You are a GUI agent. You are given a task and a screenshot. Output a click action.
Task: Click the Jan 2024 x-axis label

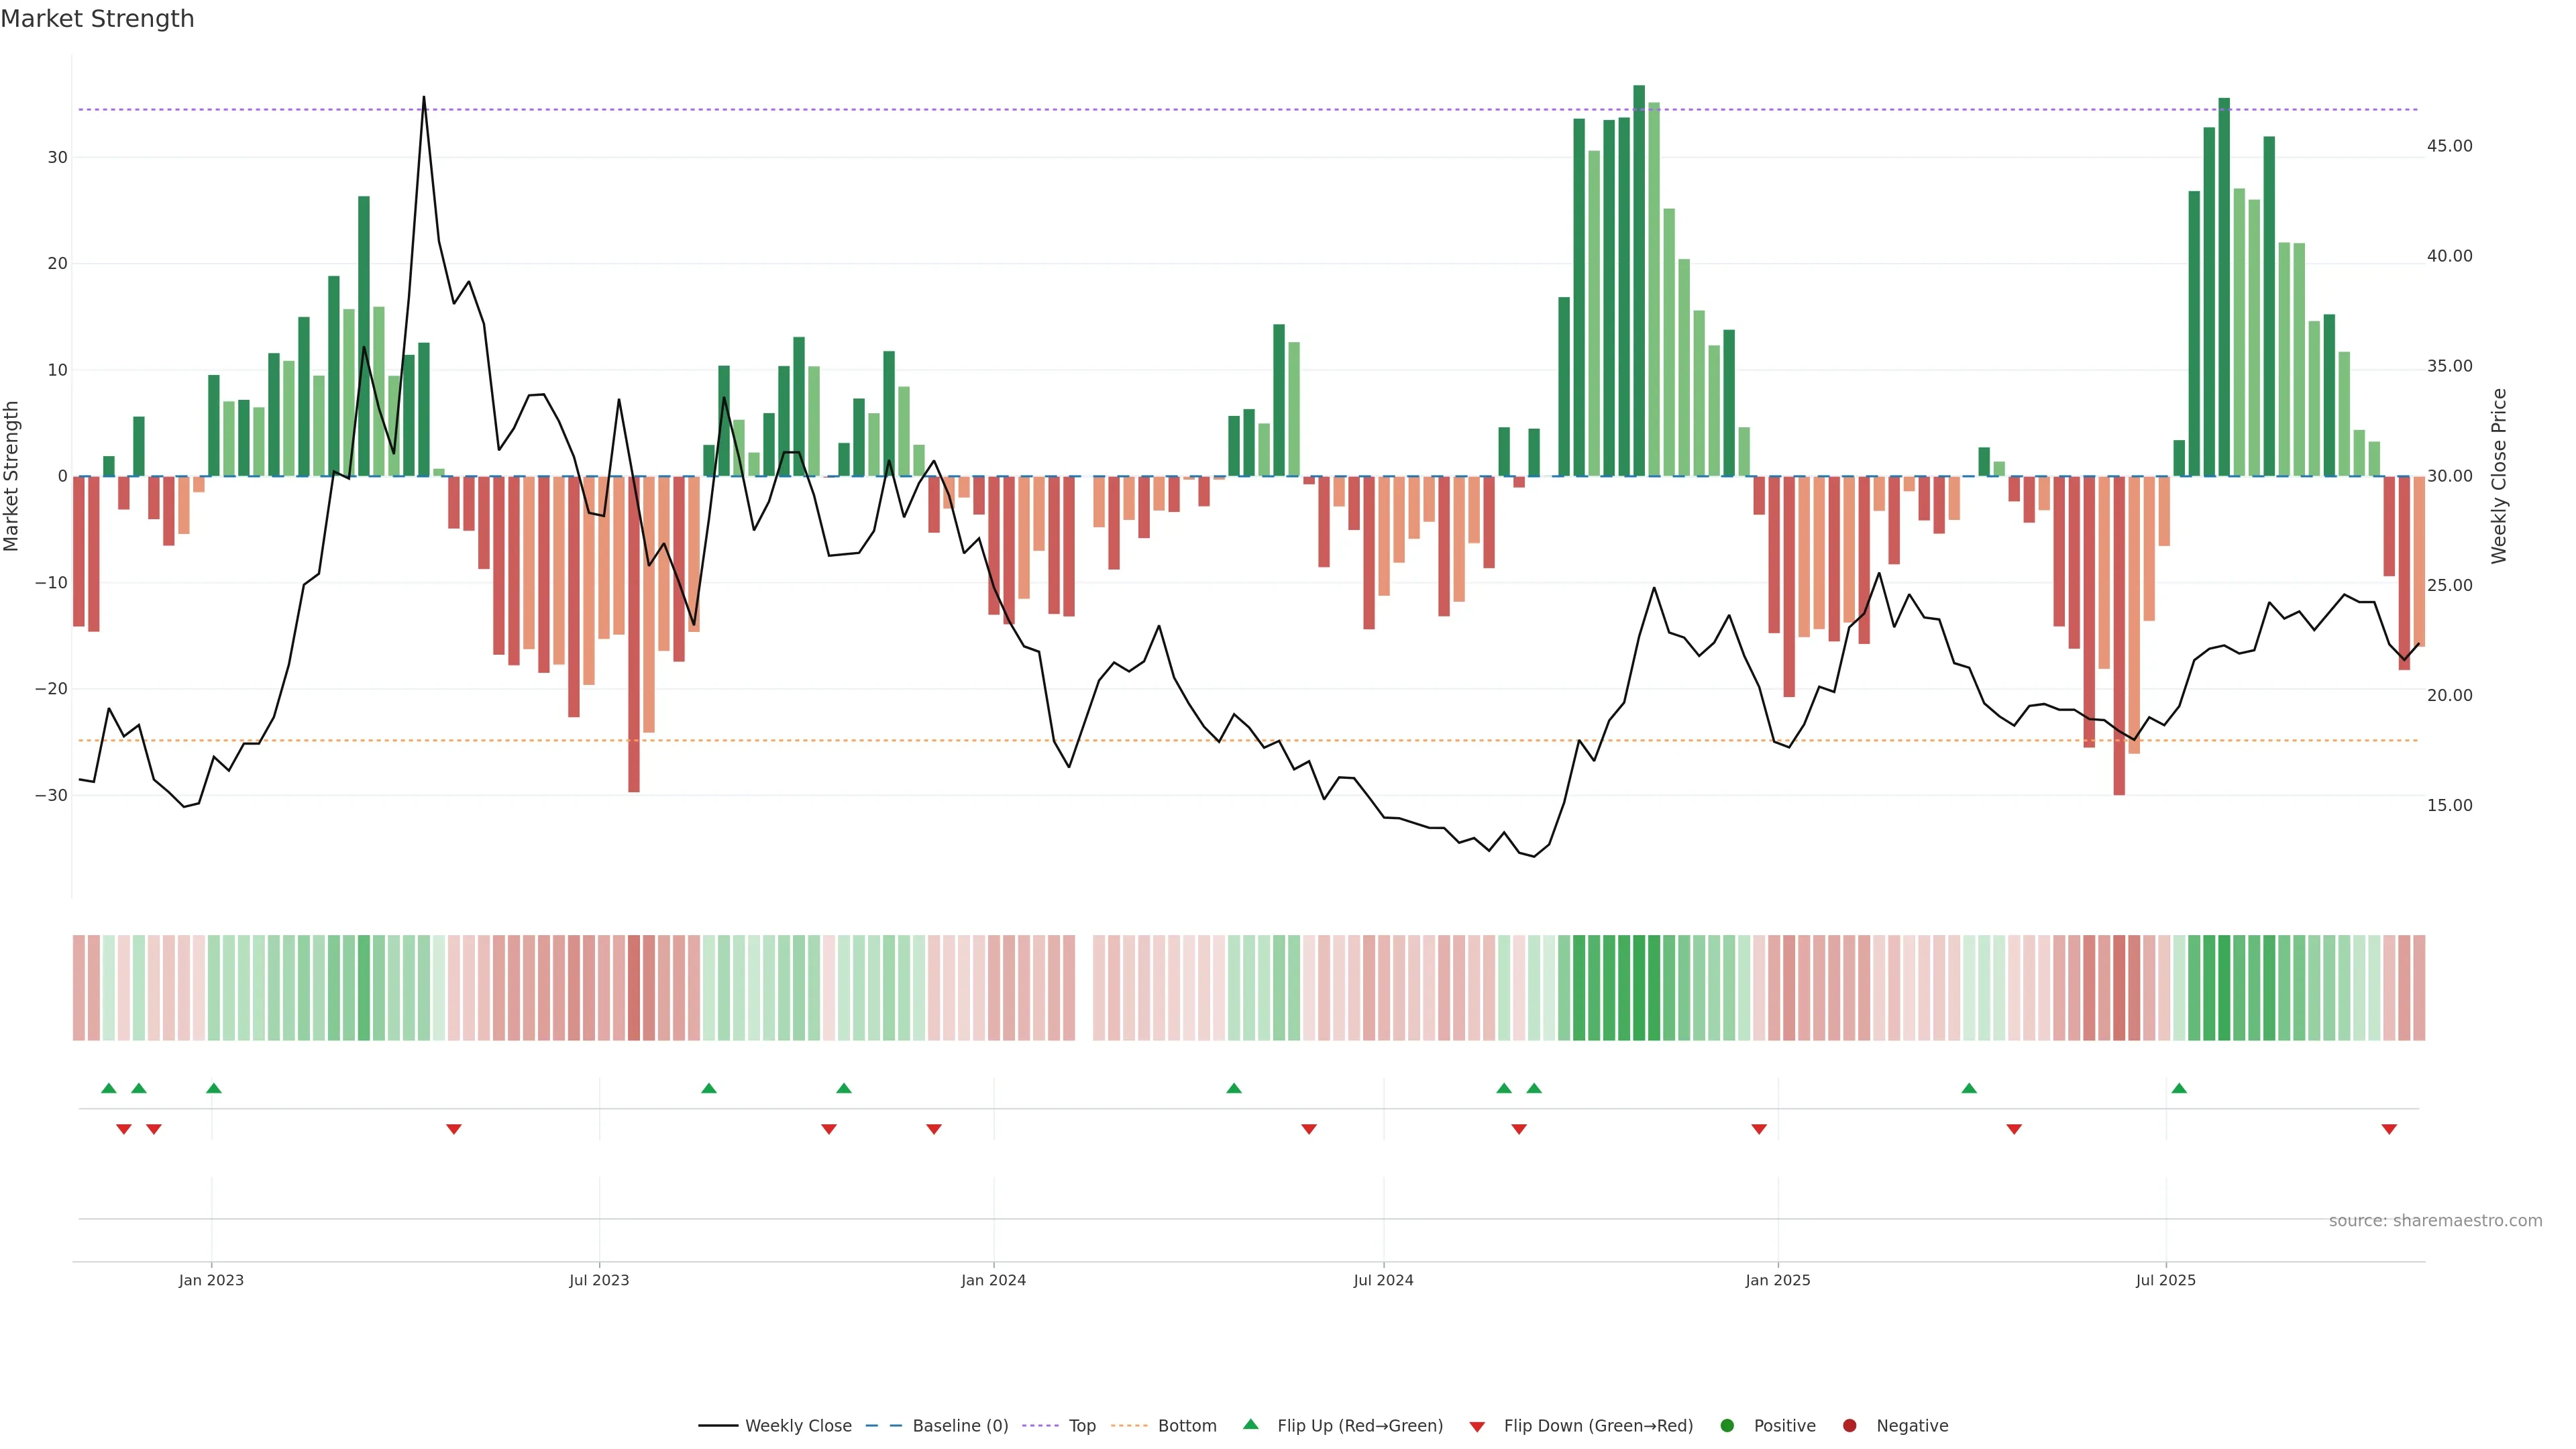[x=993, y=1280]
